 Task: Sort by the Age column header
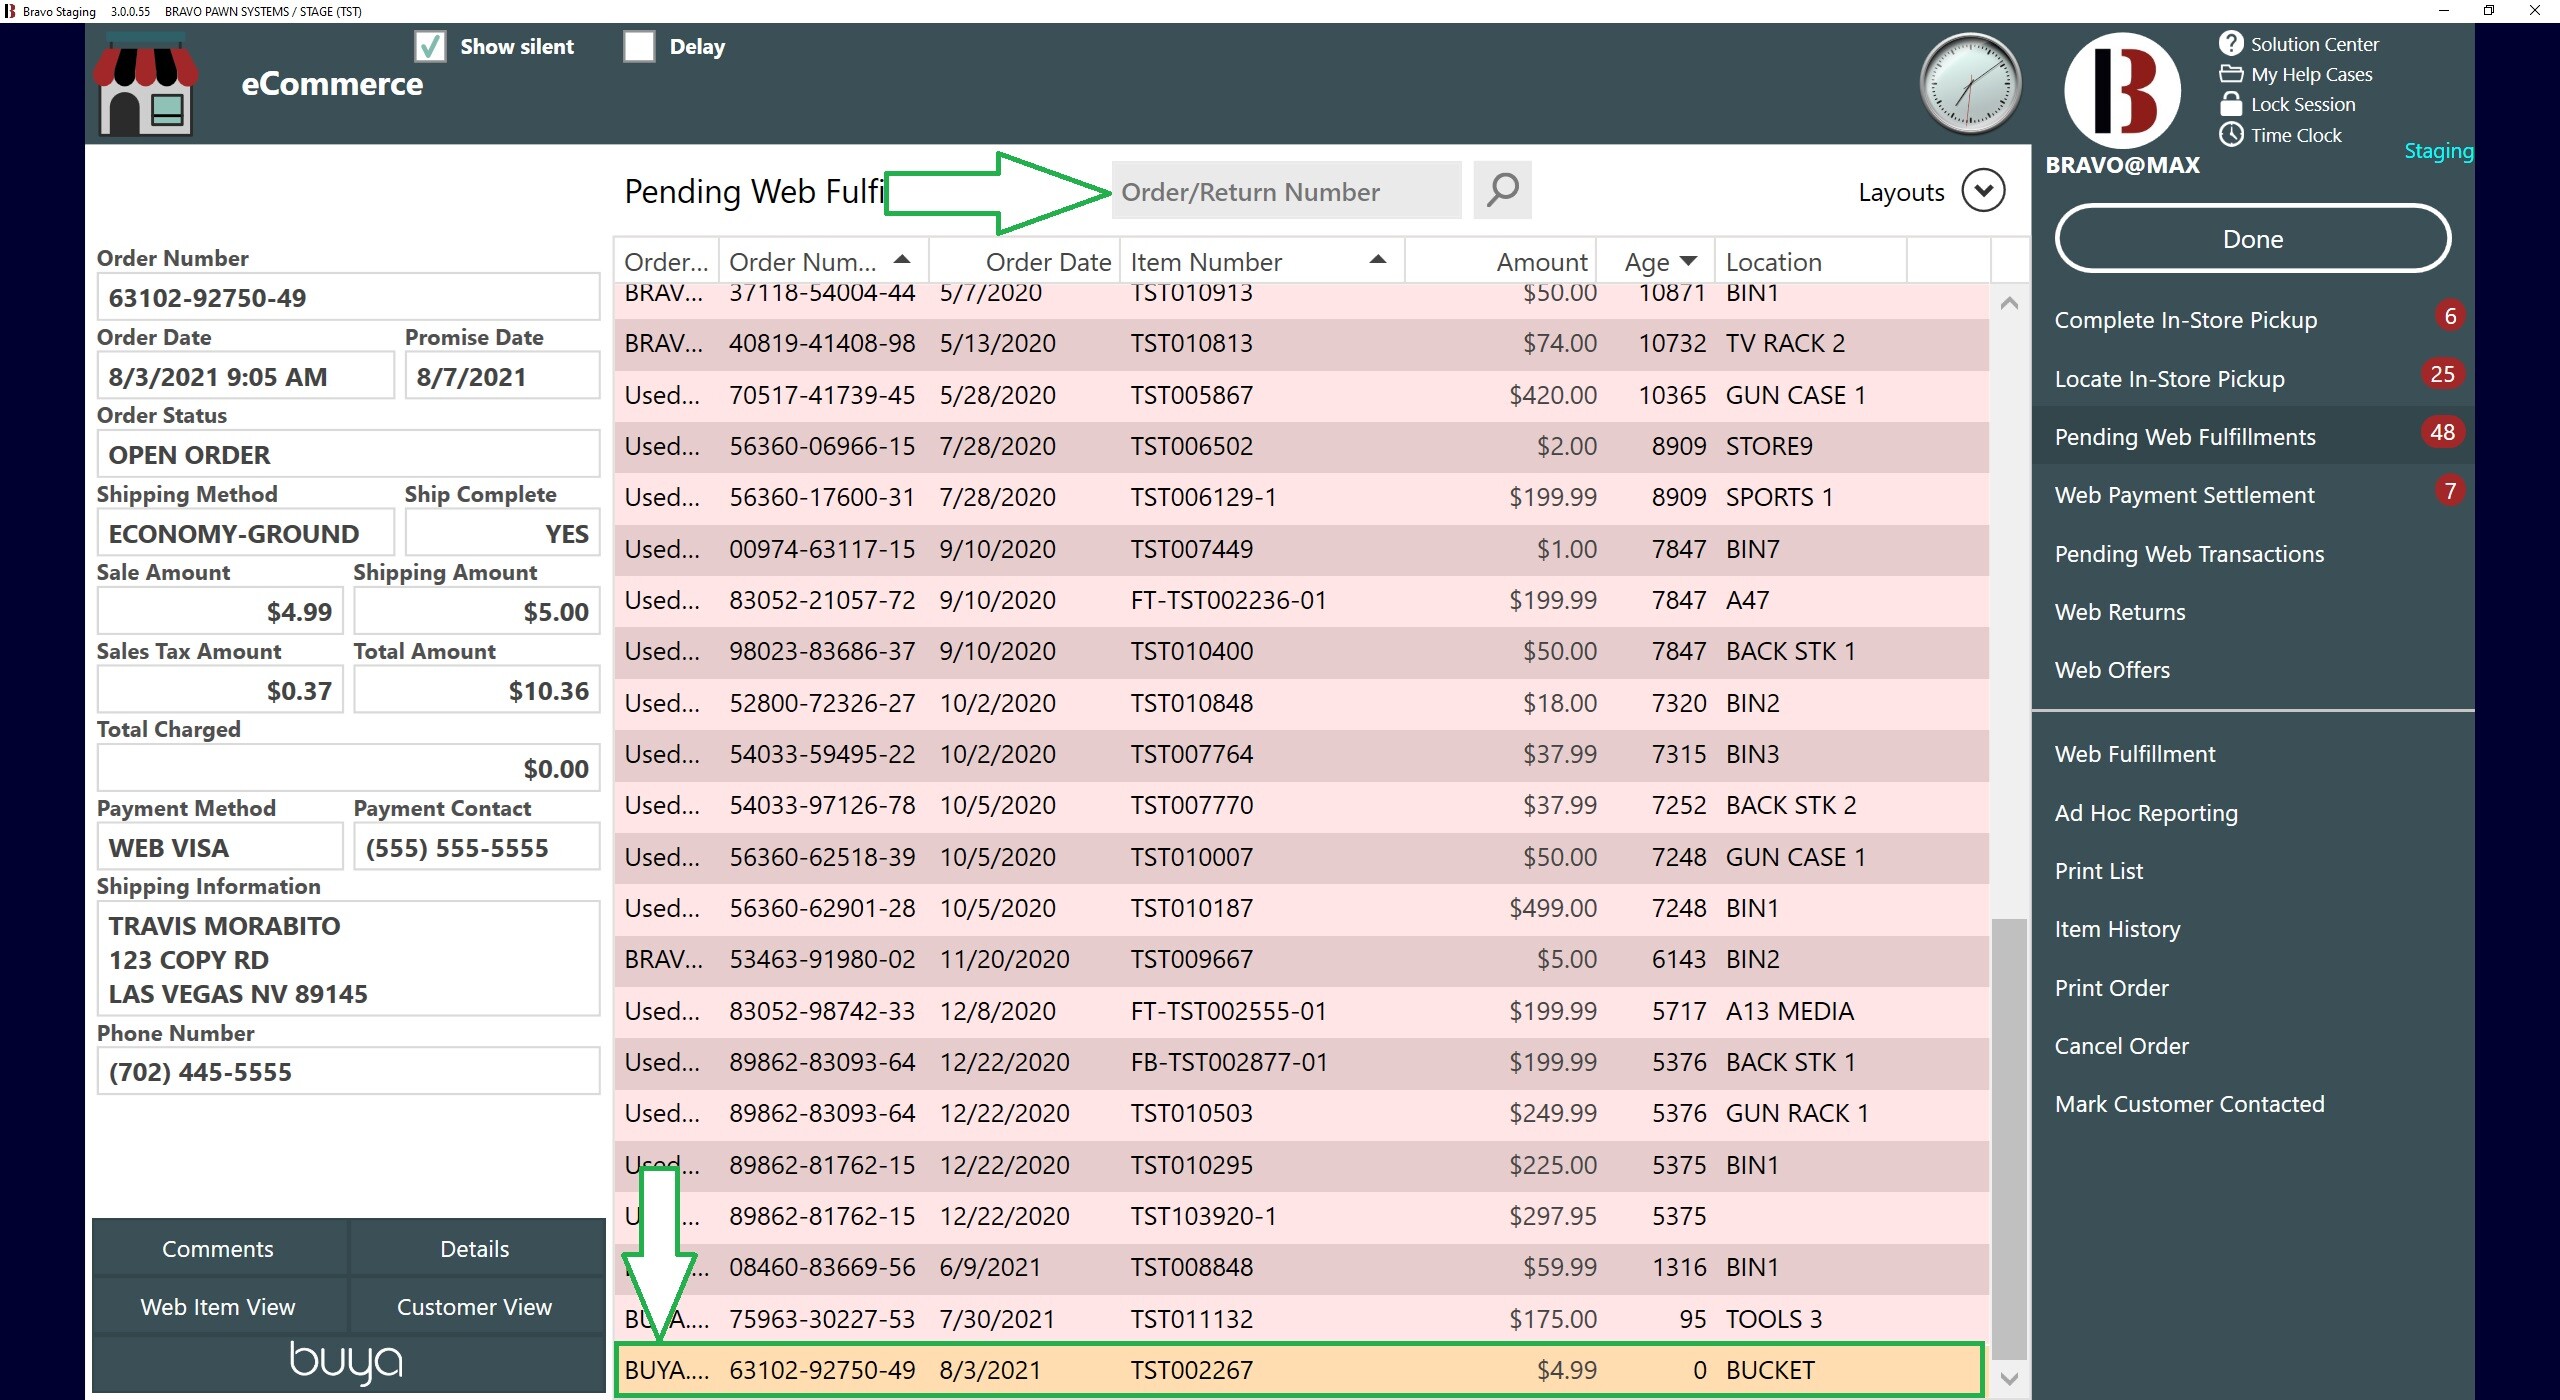click(1656, 261)
